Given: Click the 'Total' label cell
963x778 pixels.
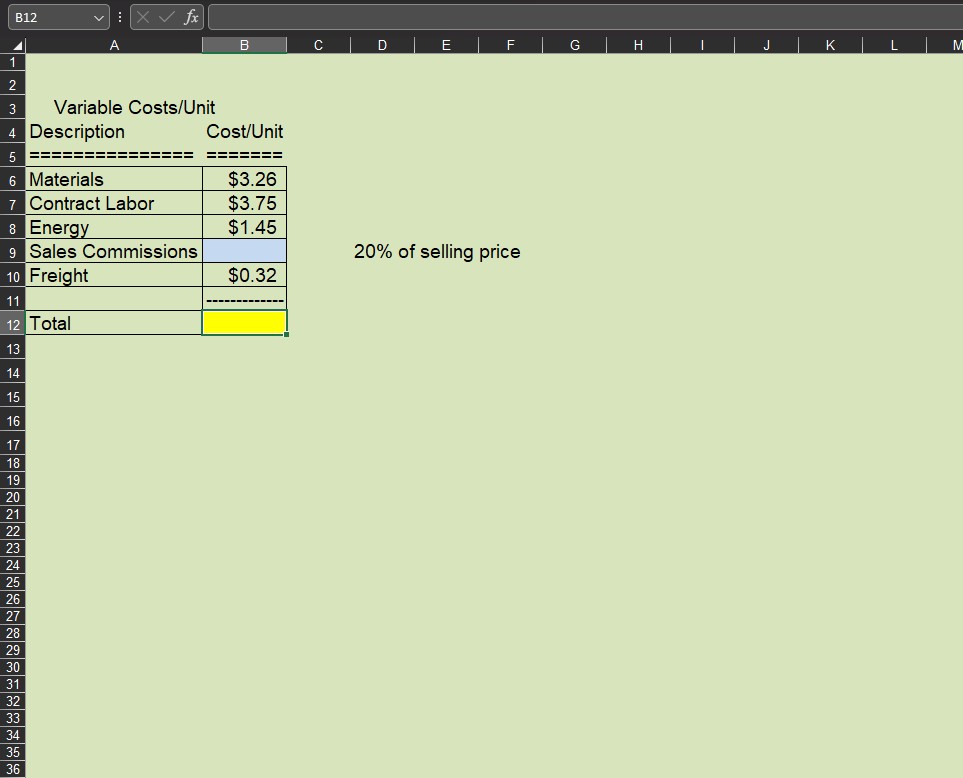Looking at the screenshot, I should tap(114, 323).
